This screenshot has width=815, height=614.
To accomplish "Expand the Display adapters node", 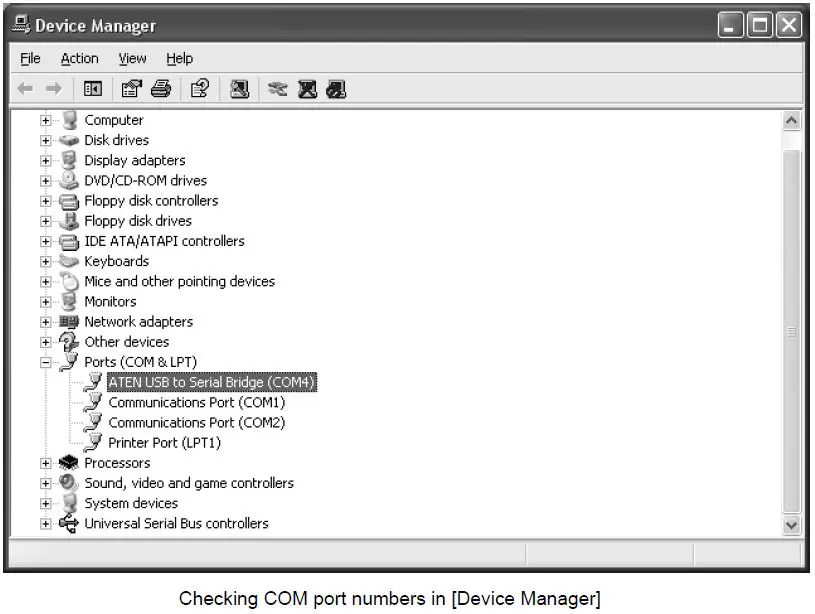I will [46, 161].
